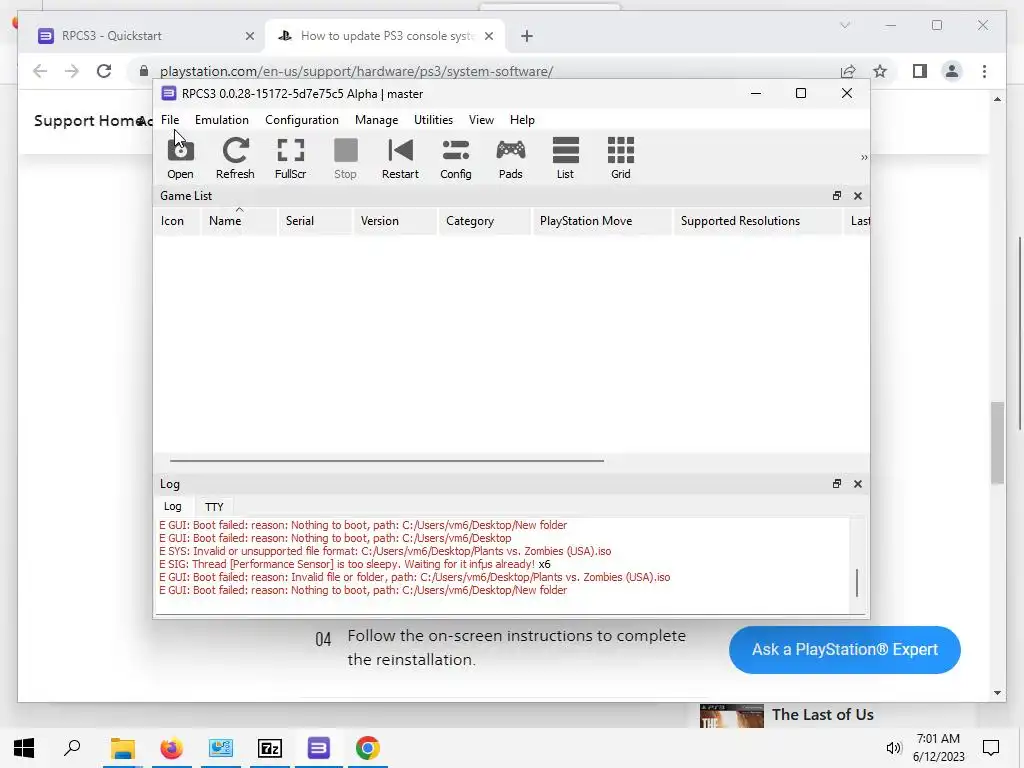This screenshot has height=768, width=1024.
Task: Toggle Chrome side panel icon
Action: coord(920,71)
